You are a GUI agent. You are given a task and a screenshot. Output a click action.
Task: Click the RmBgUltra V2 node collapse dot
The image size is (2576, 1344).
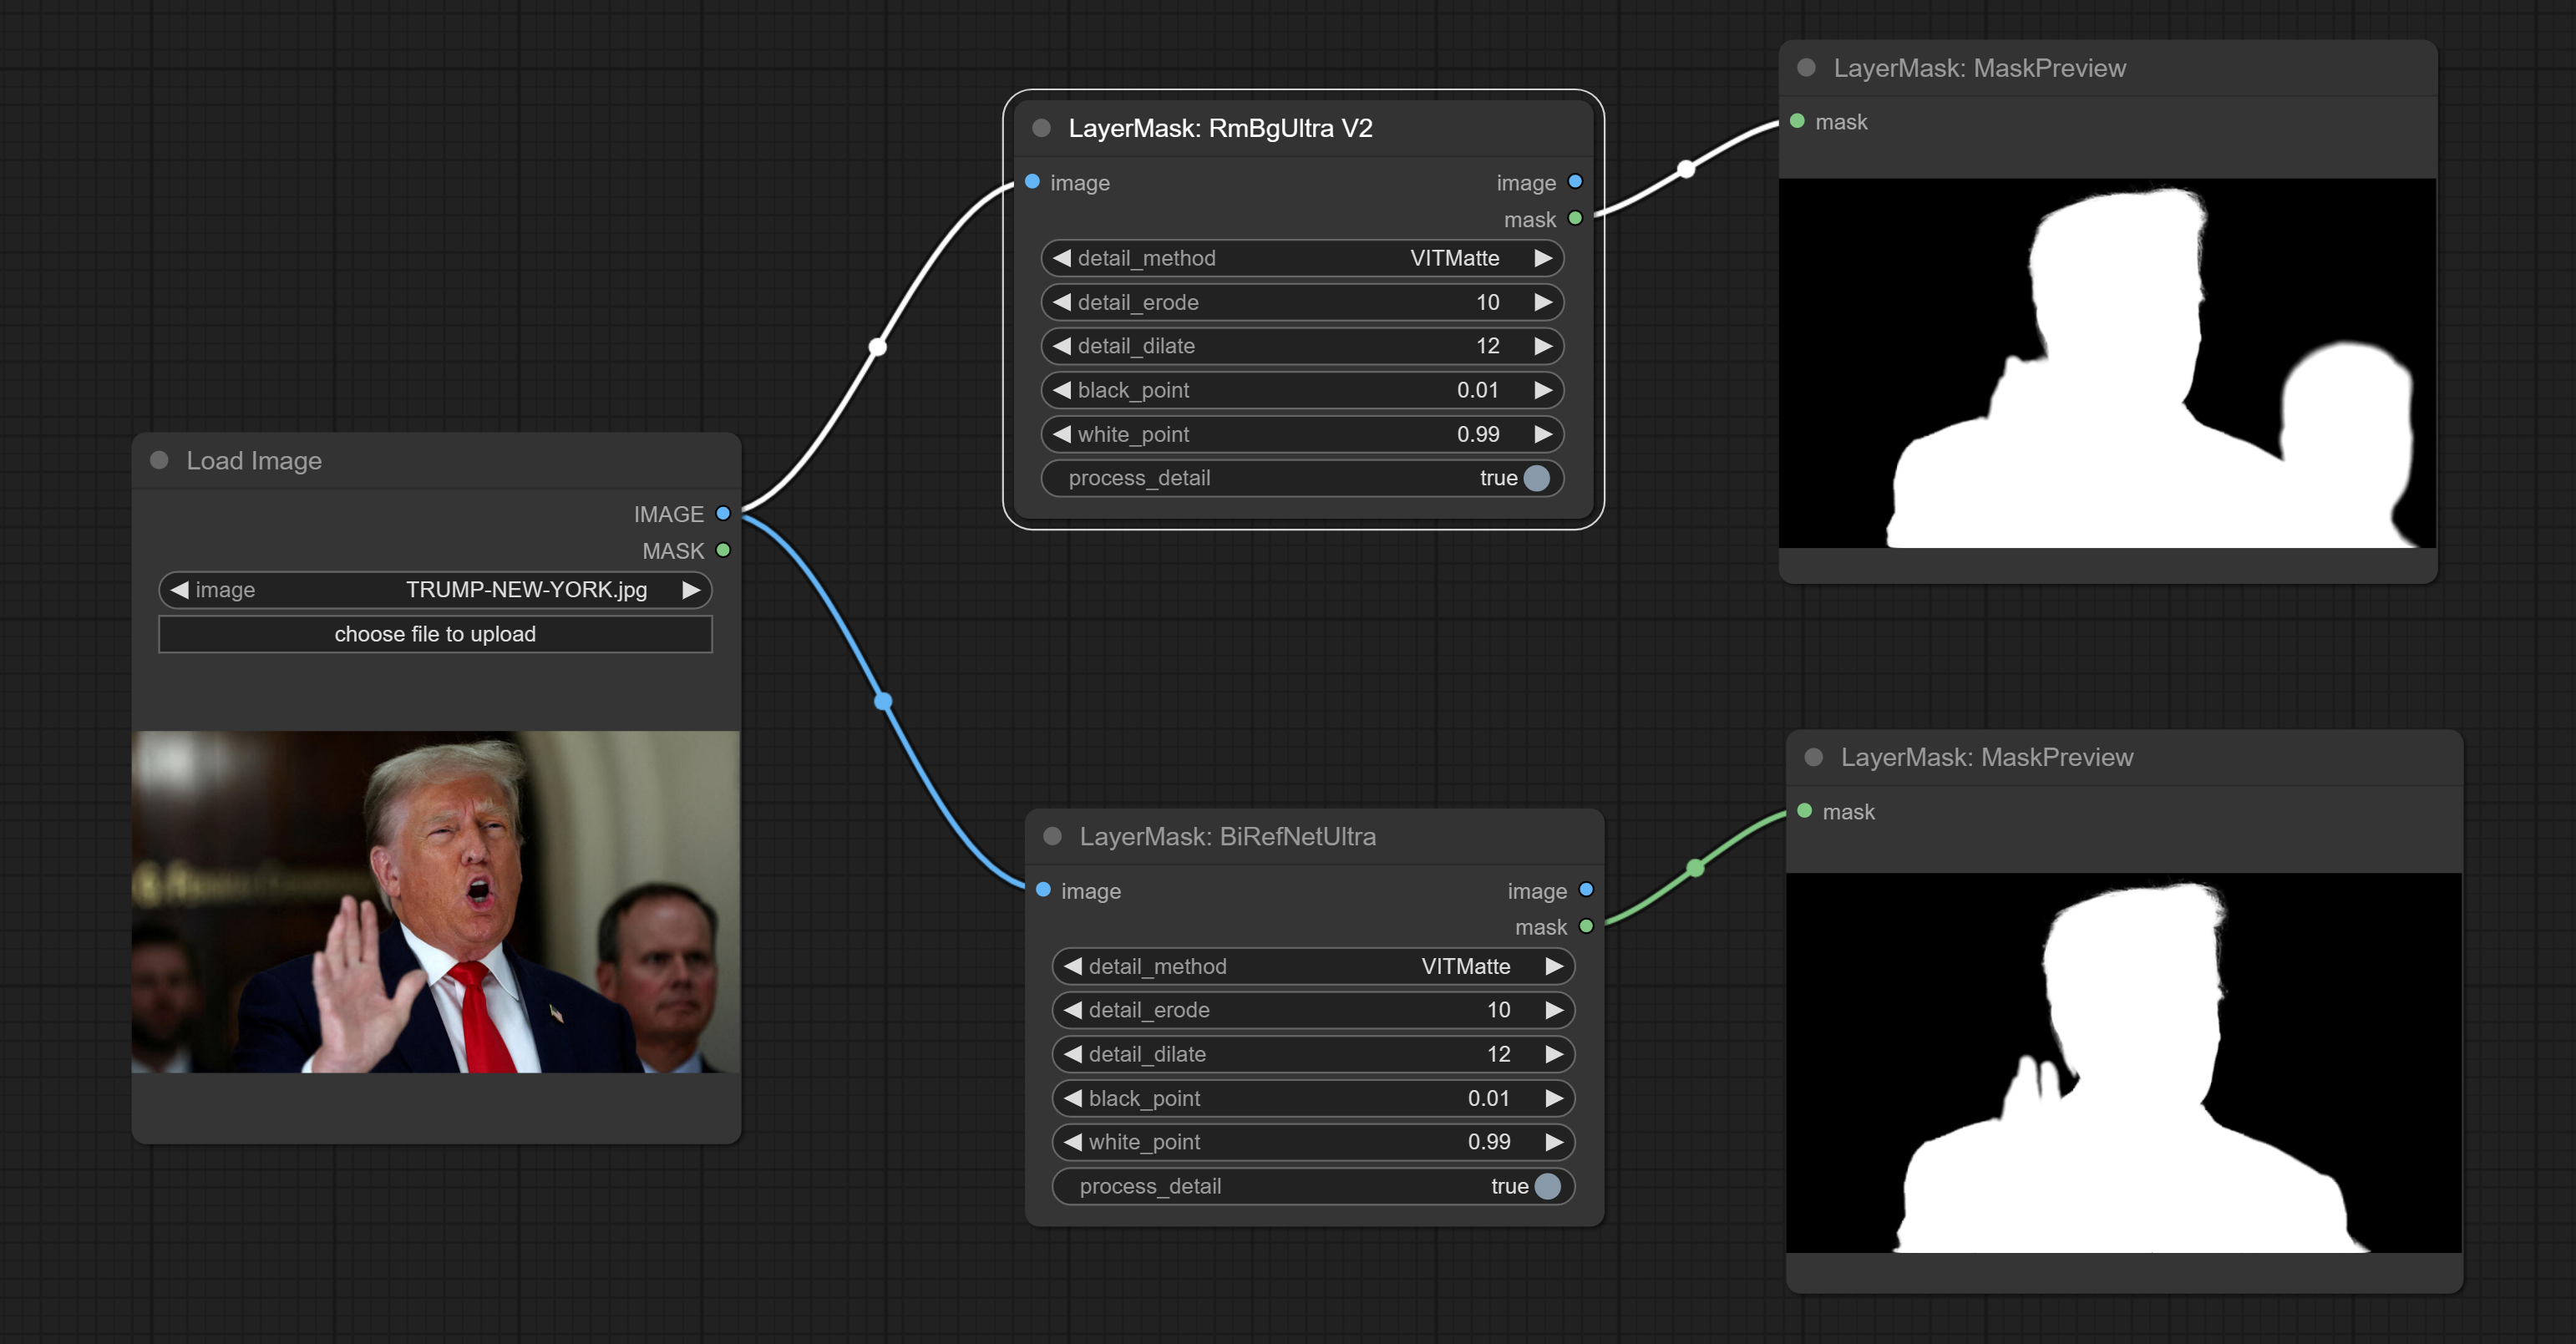point(1041,128)
